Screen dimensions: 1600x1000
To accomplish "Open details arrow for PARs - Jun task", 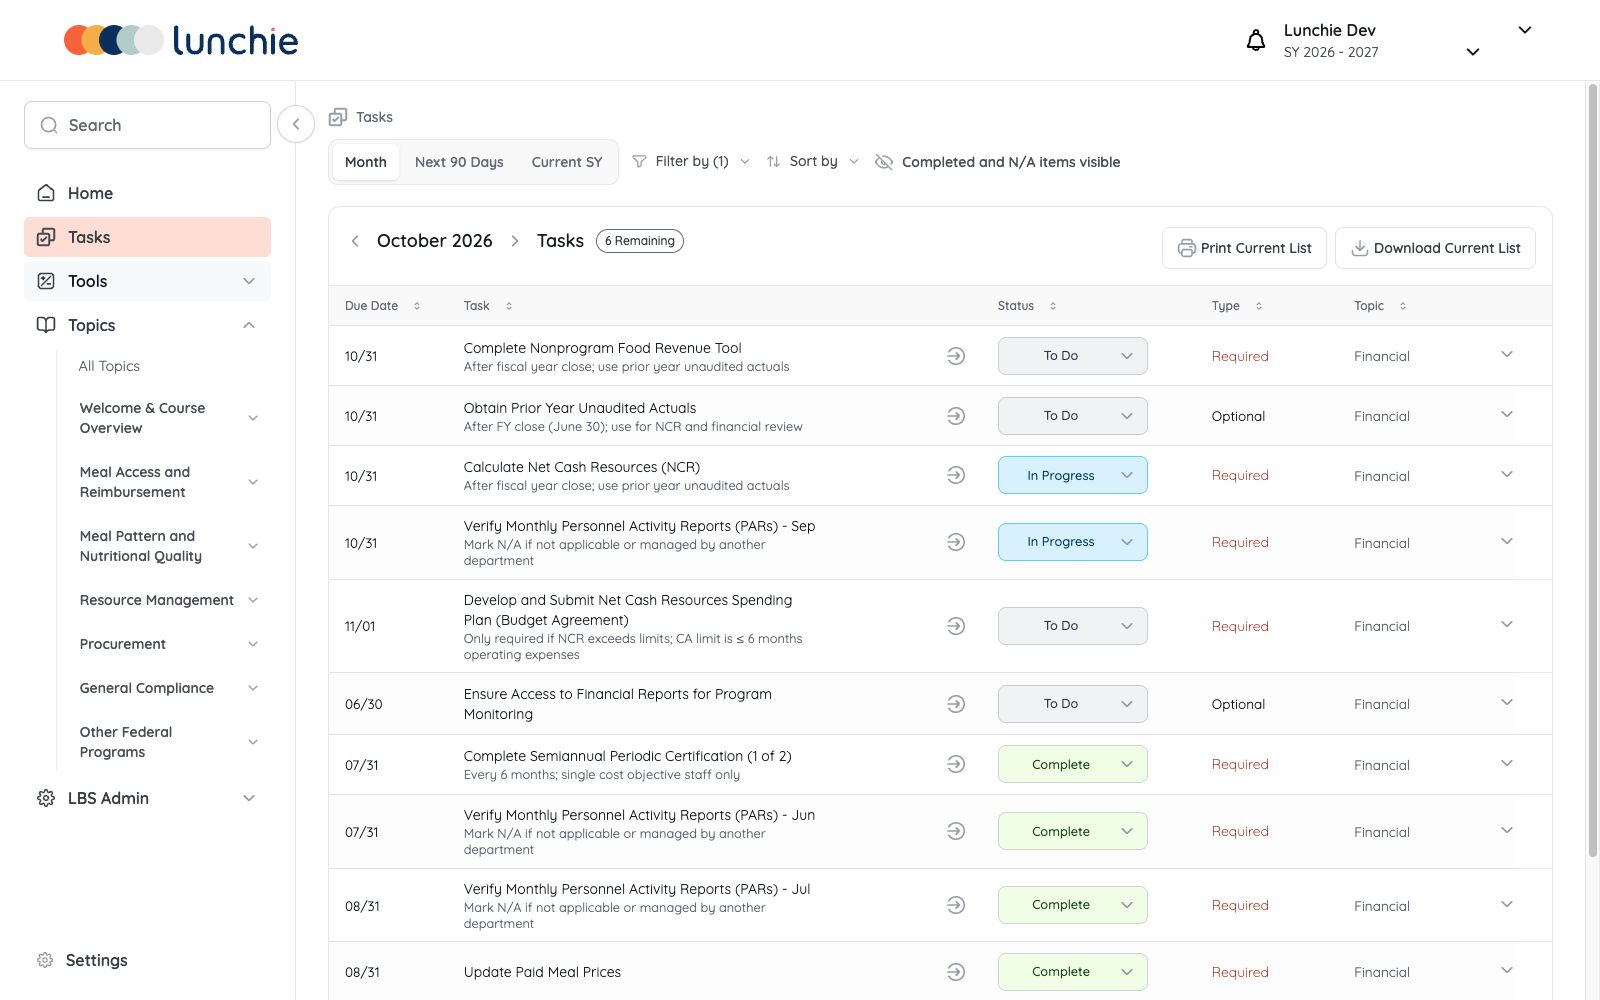I will tap(956, 831).
